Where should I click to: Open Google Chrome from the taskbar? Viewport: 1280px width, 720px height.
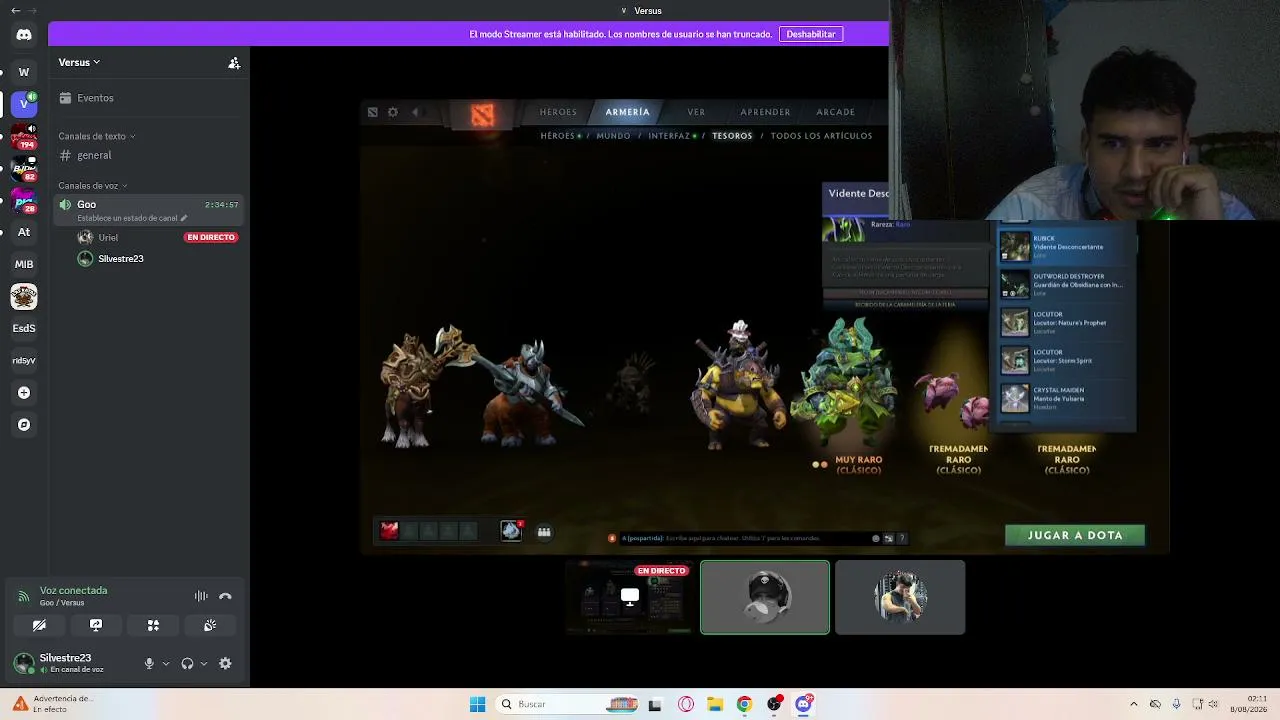(x=744, y=704)
